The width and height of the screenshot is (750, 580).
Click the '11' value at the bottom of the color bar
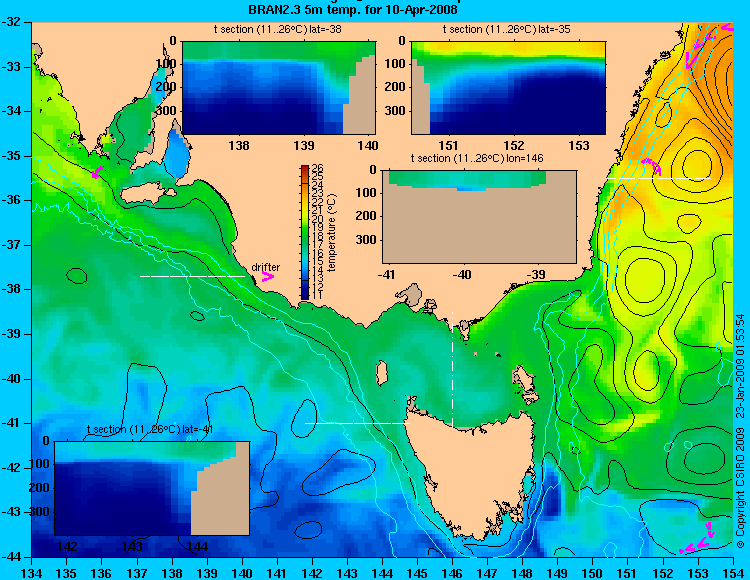(x=317, y=296)
